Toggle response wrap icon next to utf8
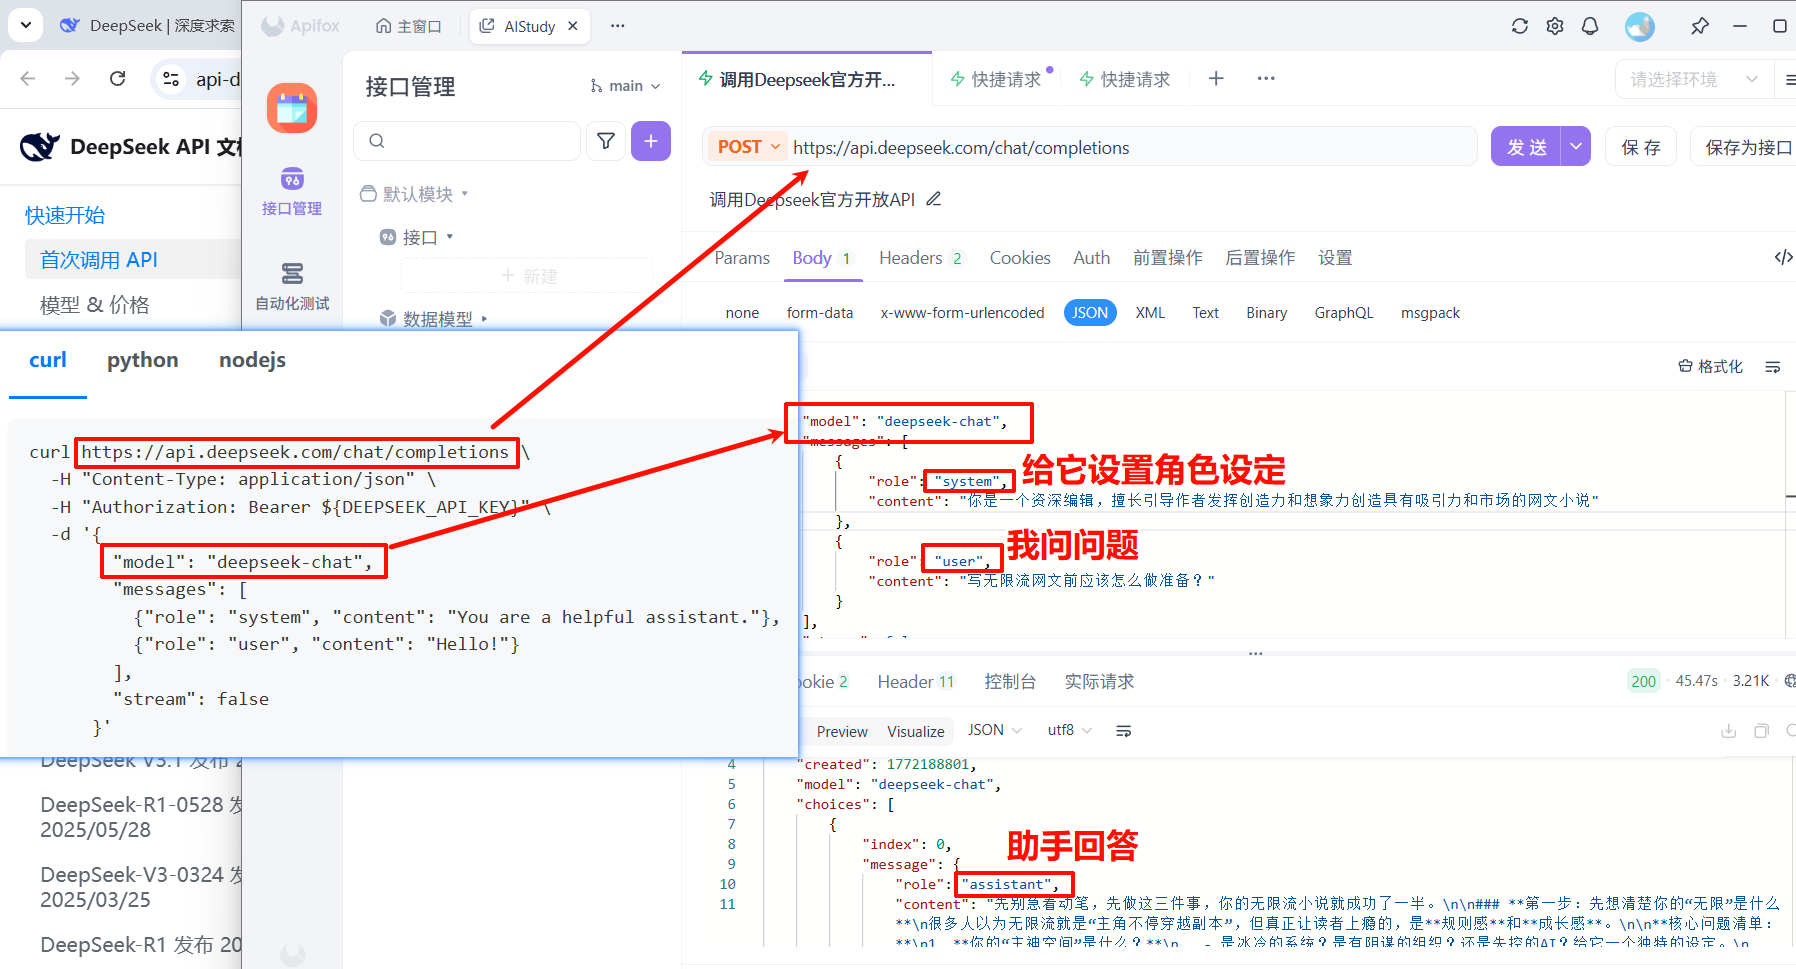Screen dimensions: 1796x969 tap(1124, 731)
